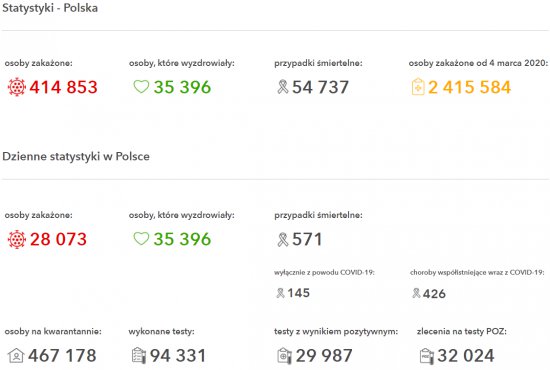
Task: Click the green heart icon beside total recovered
Action: (141, 87)
